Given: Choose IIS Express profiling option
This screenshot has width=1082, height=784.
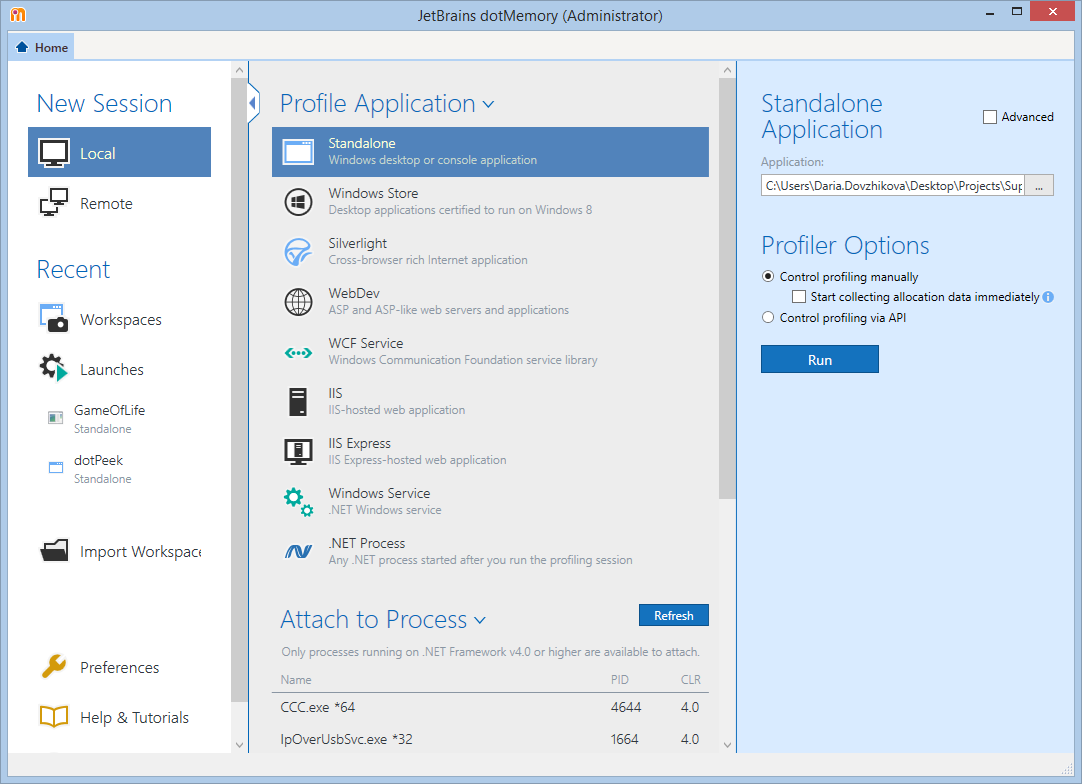Looking at the screenshot, I should pyautogui.click(x=490, y=451).
